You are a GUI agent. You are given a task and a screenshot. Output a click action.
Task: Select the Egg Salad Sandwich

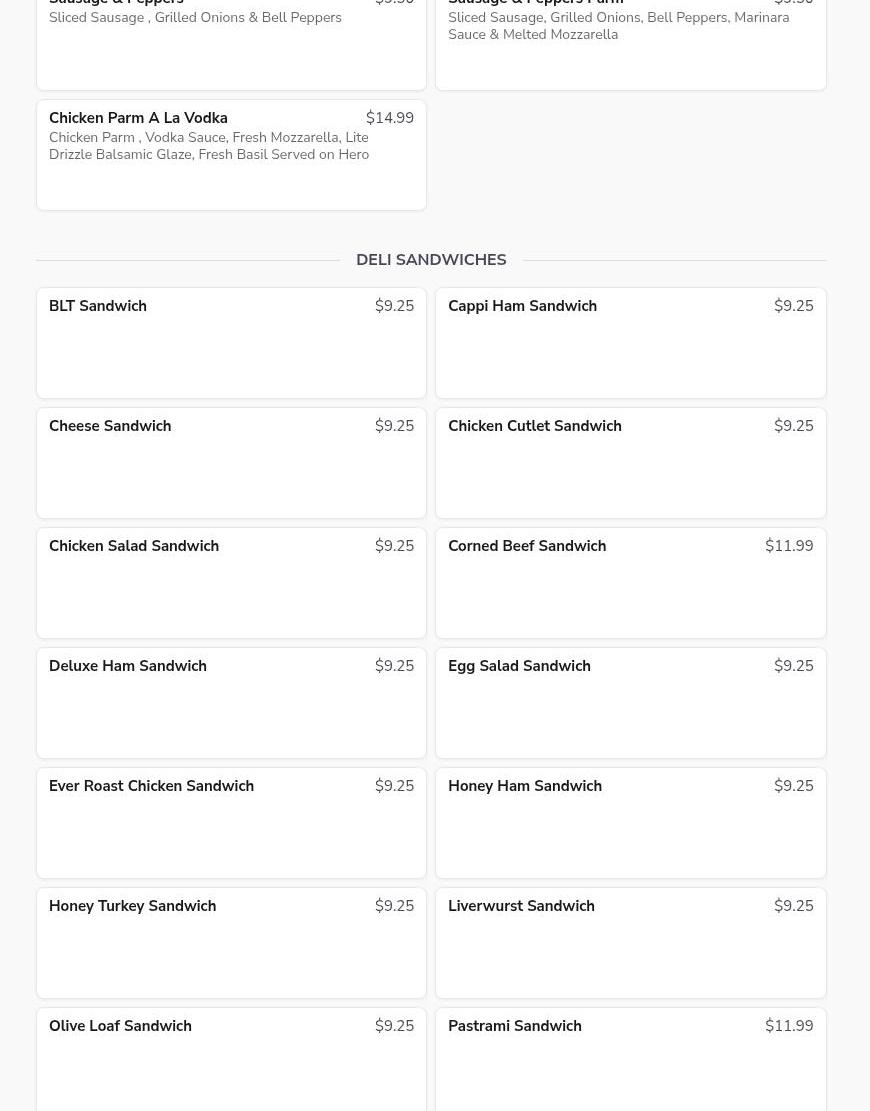coord(630,702)
